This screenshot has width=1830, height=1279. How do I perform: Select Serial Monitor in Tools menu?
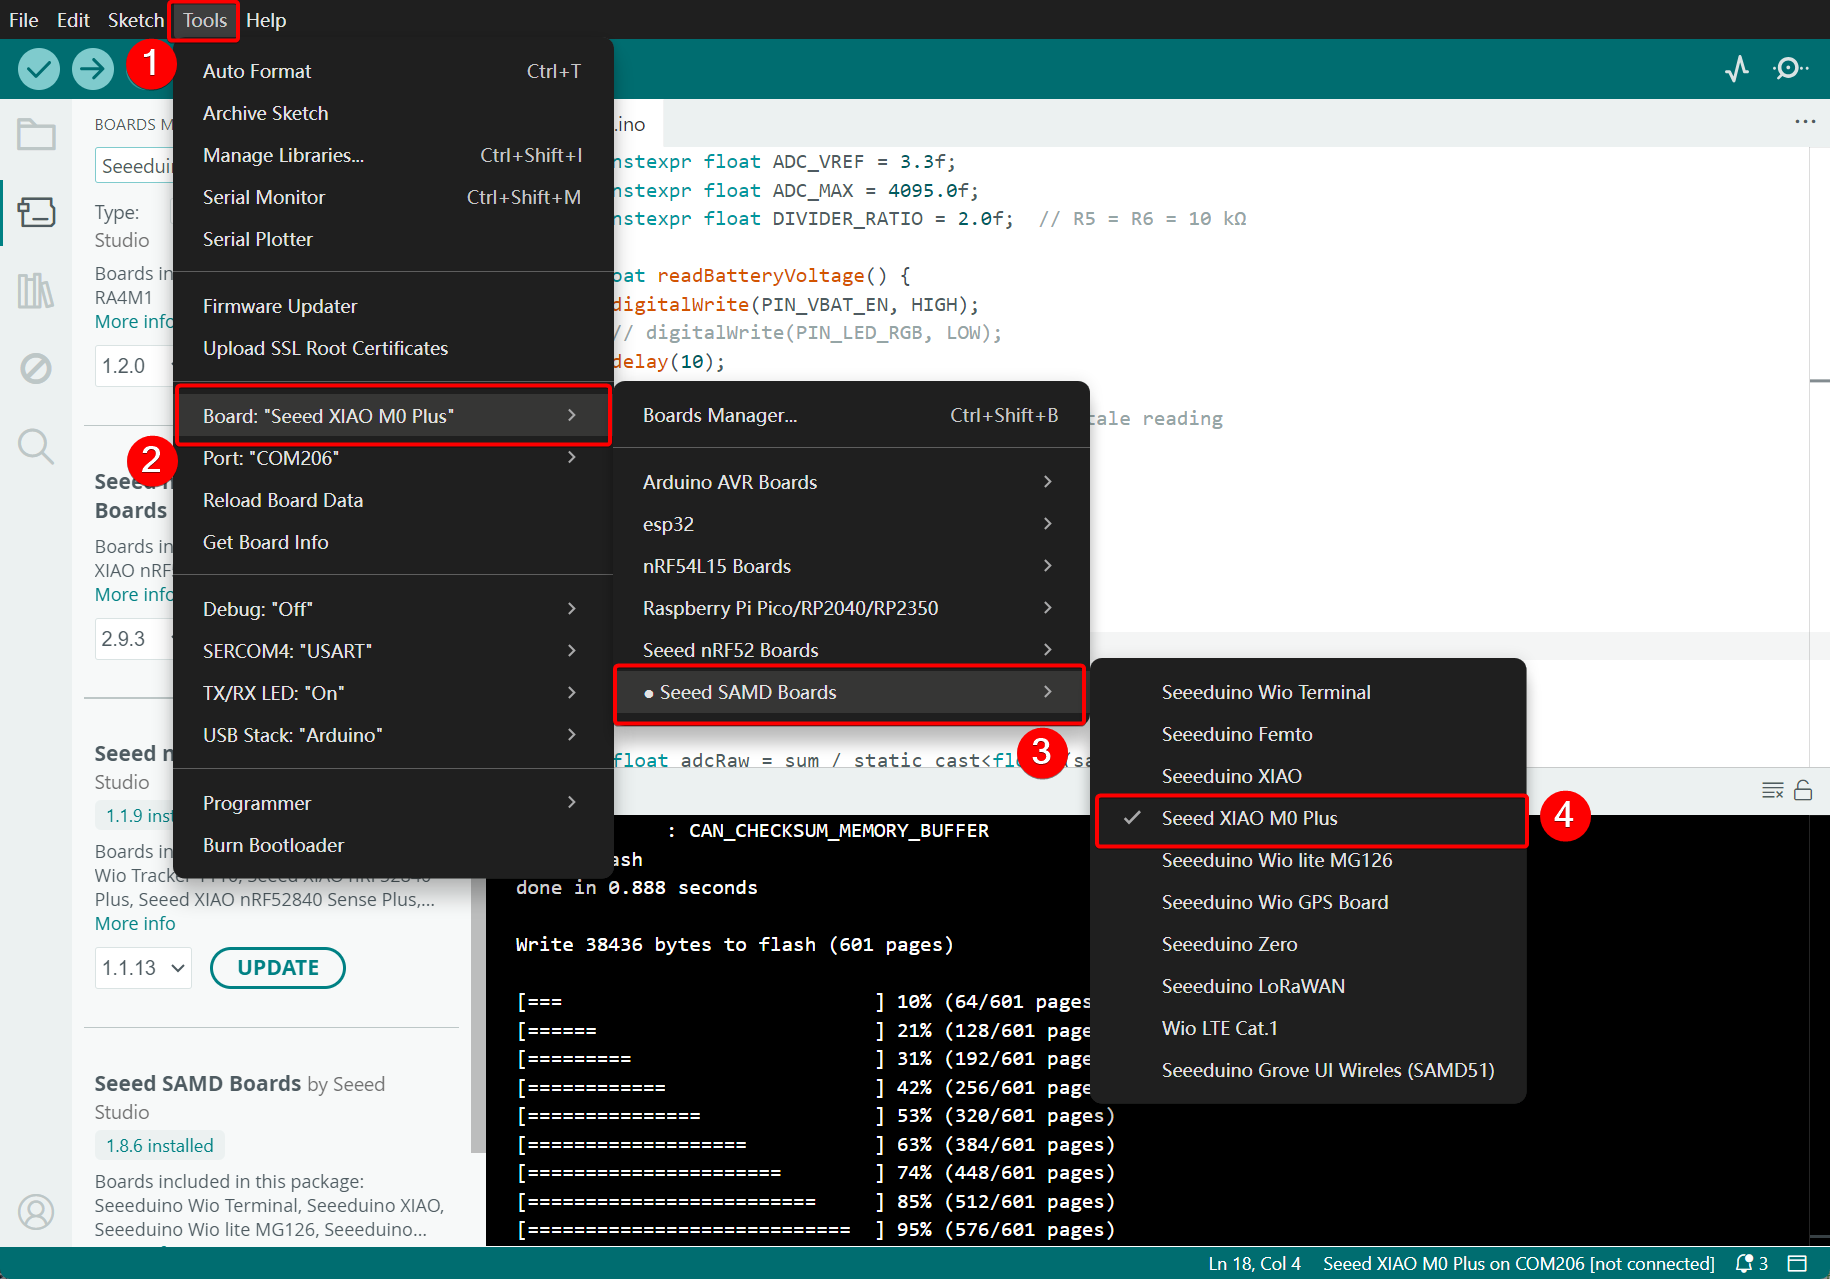coord(392,197)
